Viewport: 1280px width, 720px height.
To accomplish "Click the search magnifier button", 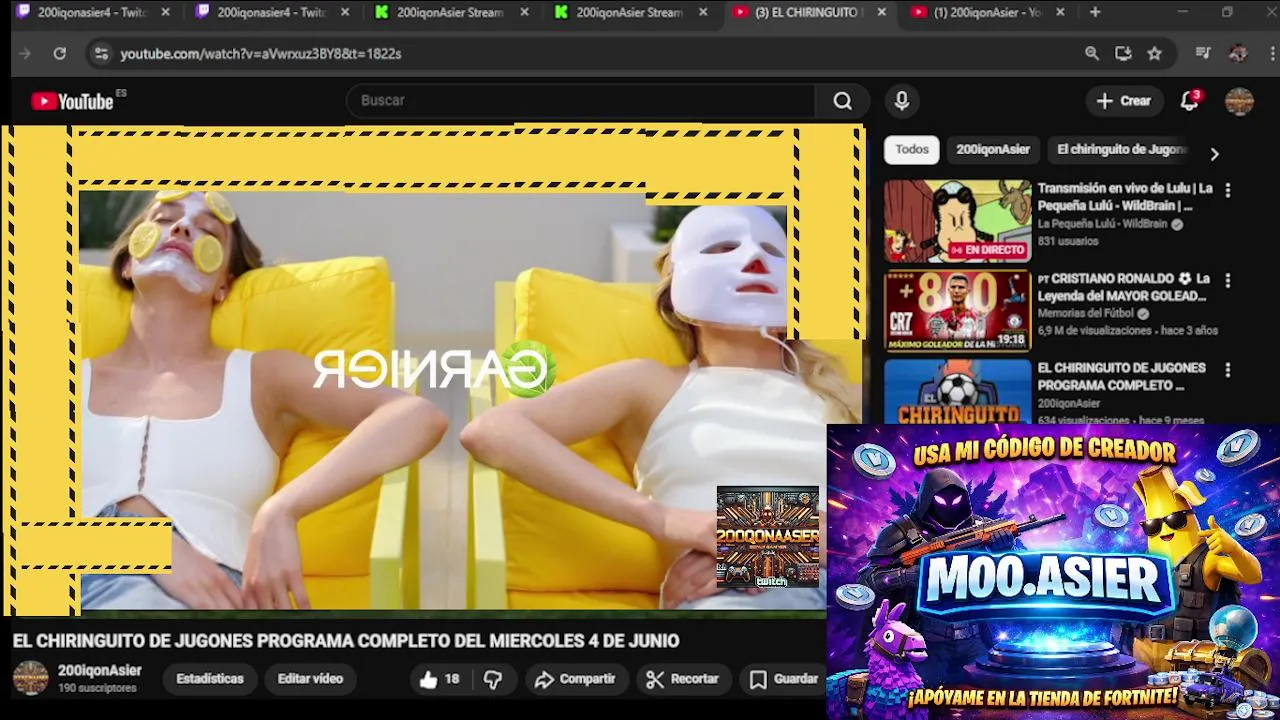I will [843, 101].
